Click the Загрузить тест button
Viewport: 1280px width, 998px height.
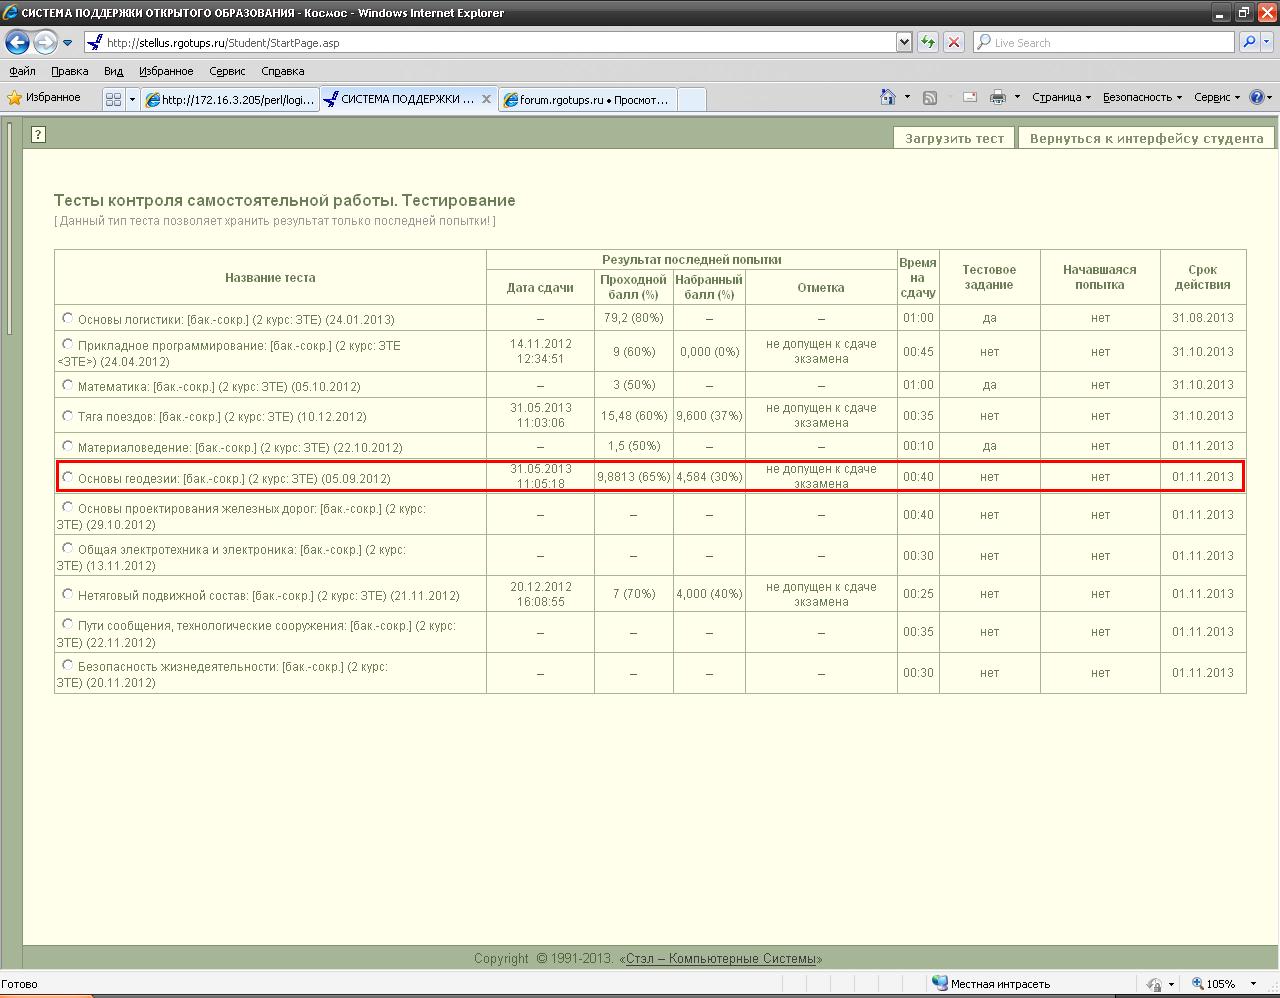(x=954, y=138)
